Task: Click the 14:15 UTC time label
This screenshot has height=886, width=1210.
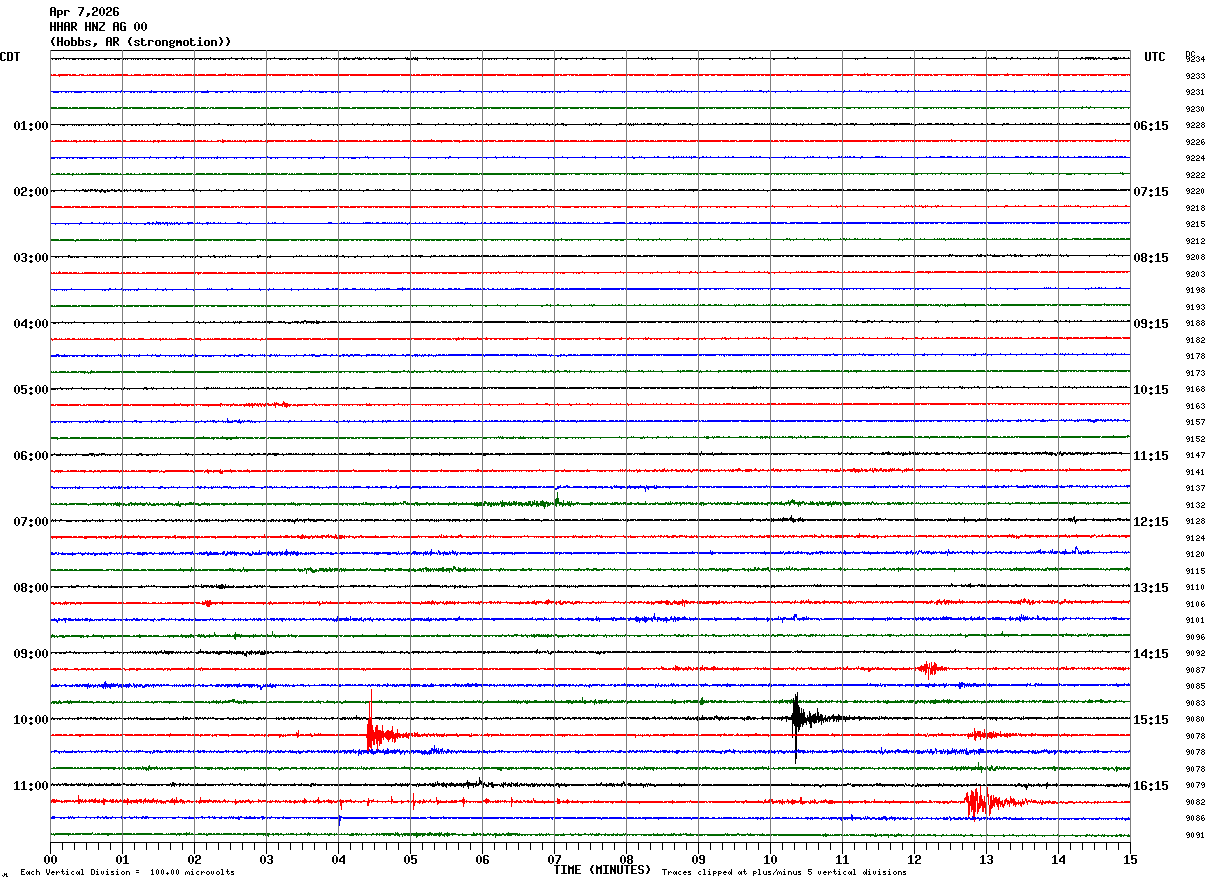Action: pos(1151,654)
